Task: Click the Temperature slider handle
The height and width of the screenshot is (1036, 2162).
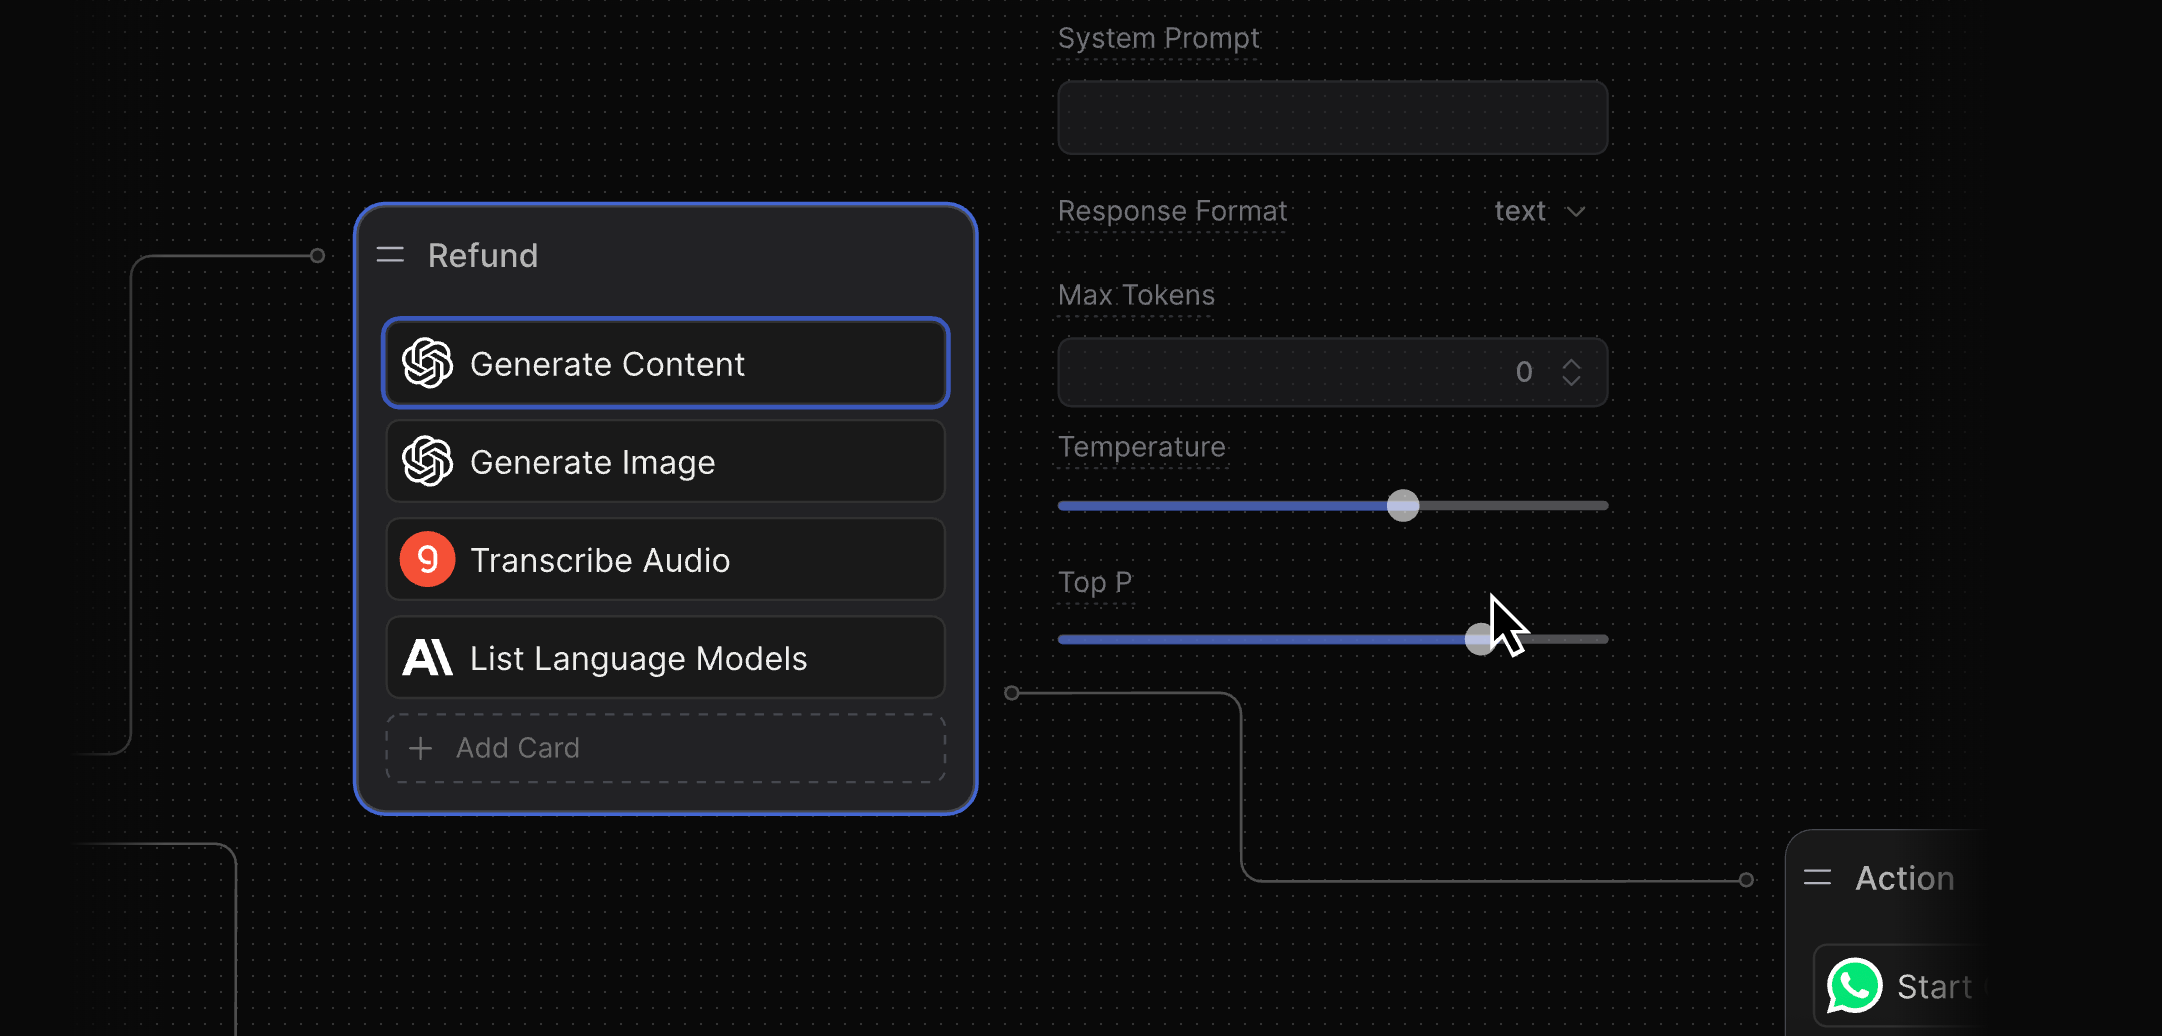Action: click(1403, 506)
